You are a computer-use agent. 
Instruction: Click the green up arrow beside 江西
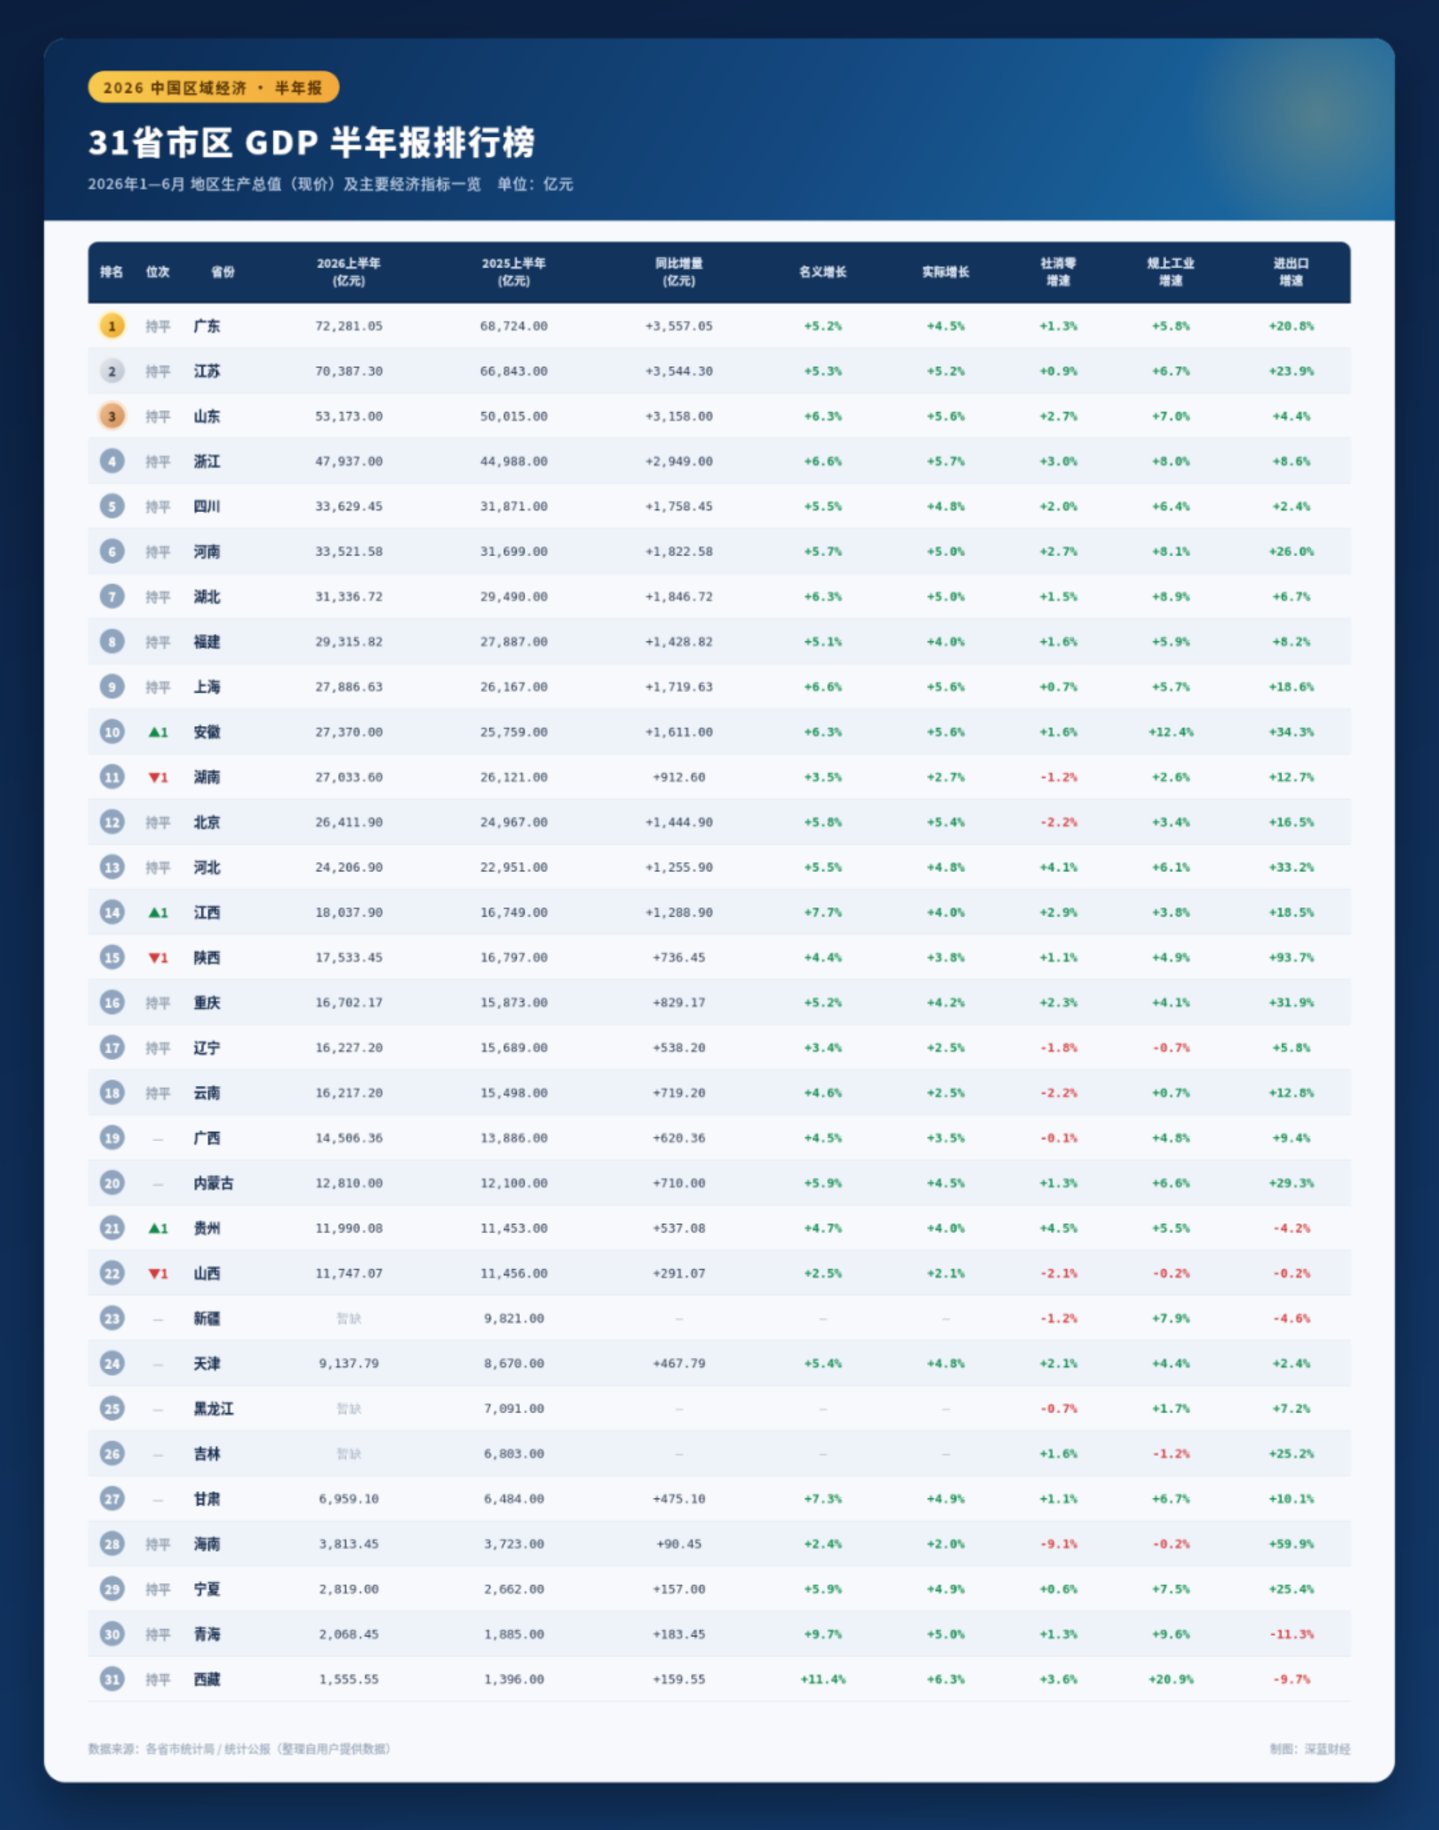[x=154, y=912]
